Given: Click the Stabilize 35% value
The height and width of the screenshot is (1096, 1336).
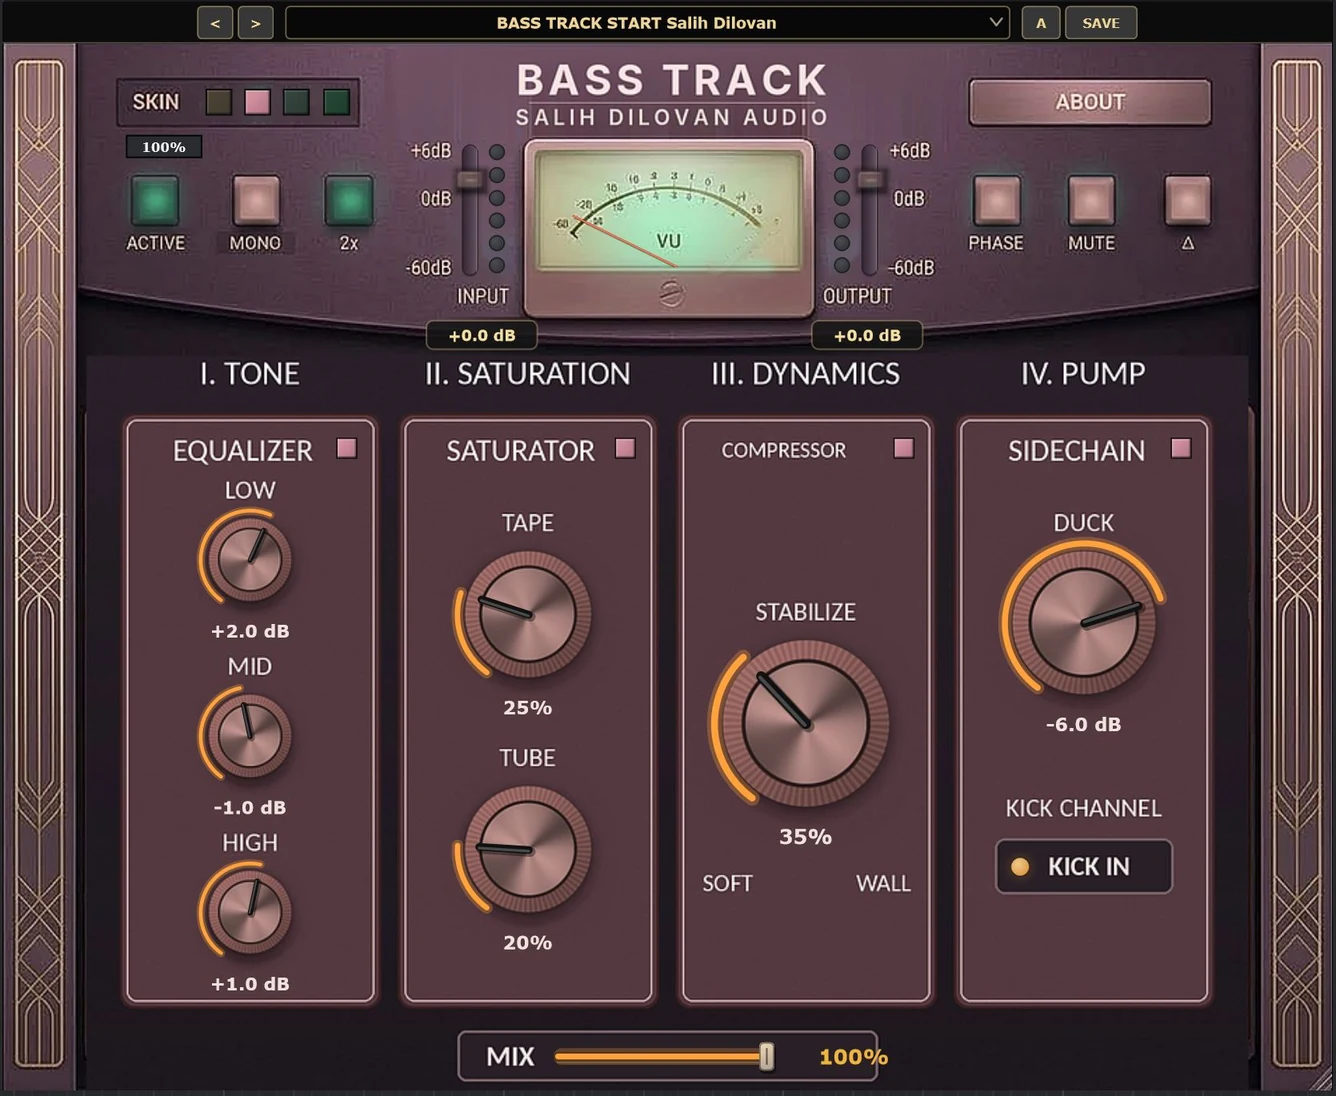Looking at the screenshot, I should 805,836.
